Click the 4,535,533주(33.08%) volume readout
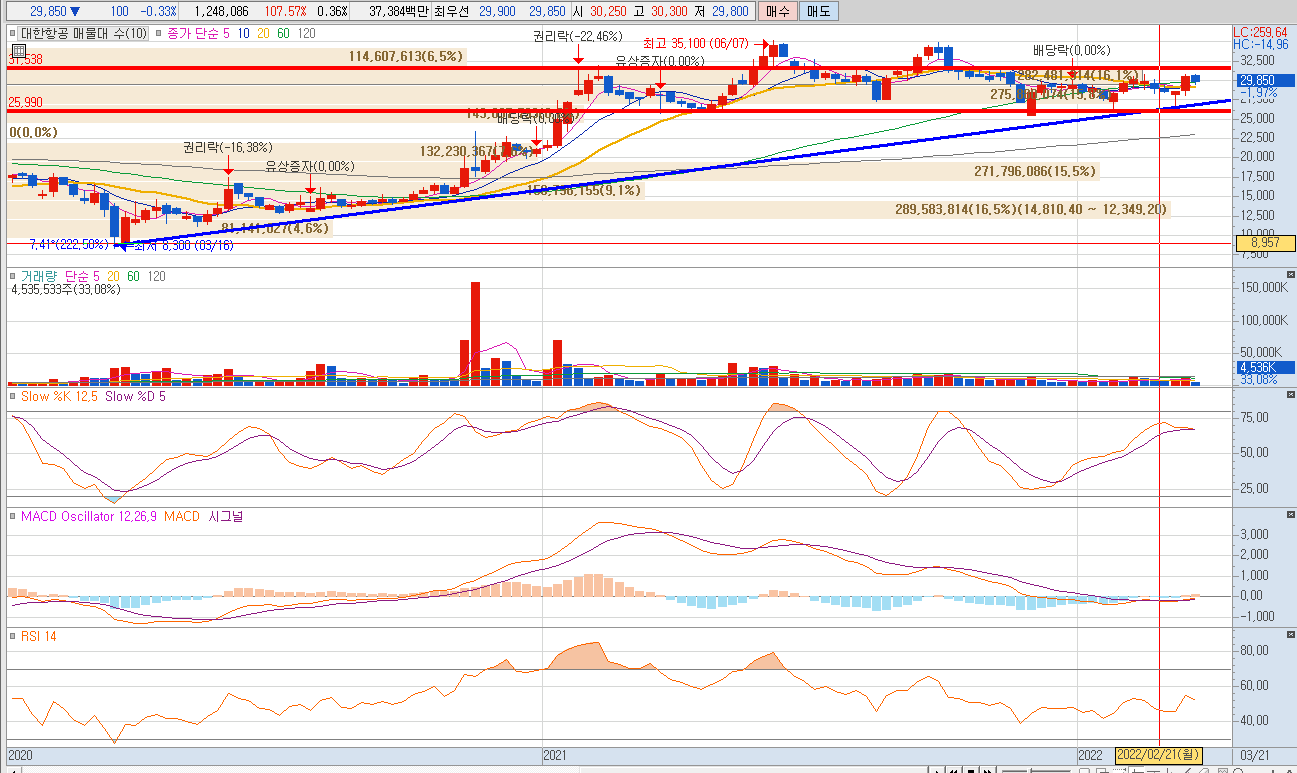The image size is (1297, 773). click(66, 290)
